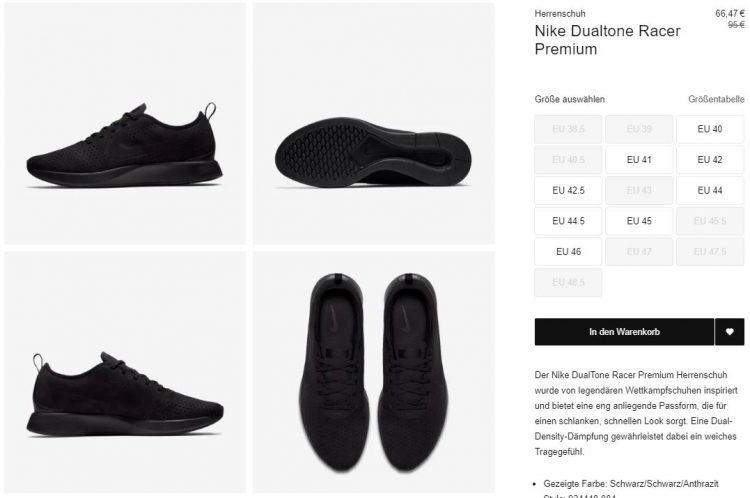The height and width of the screenshot is (498, 750).
Task: Pick size EU 45
Action: coord(639,221)
